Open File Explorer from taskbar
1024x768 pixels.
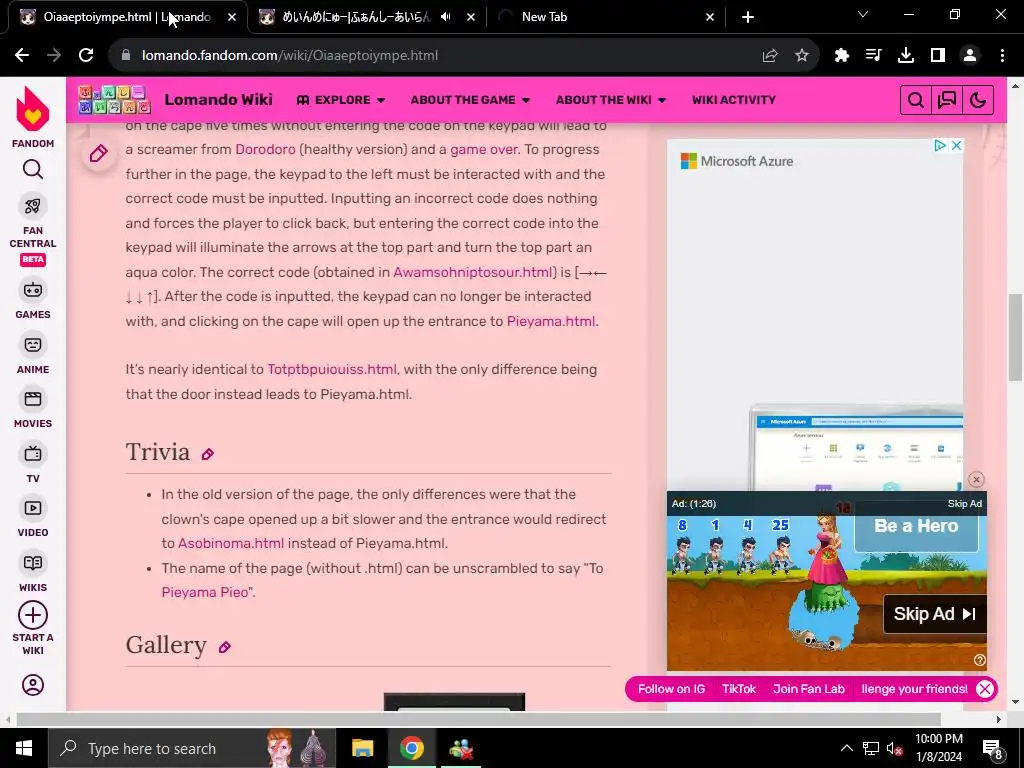[362, 748]
